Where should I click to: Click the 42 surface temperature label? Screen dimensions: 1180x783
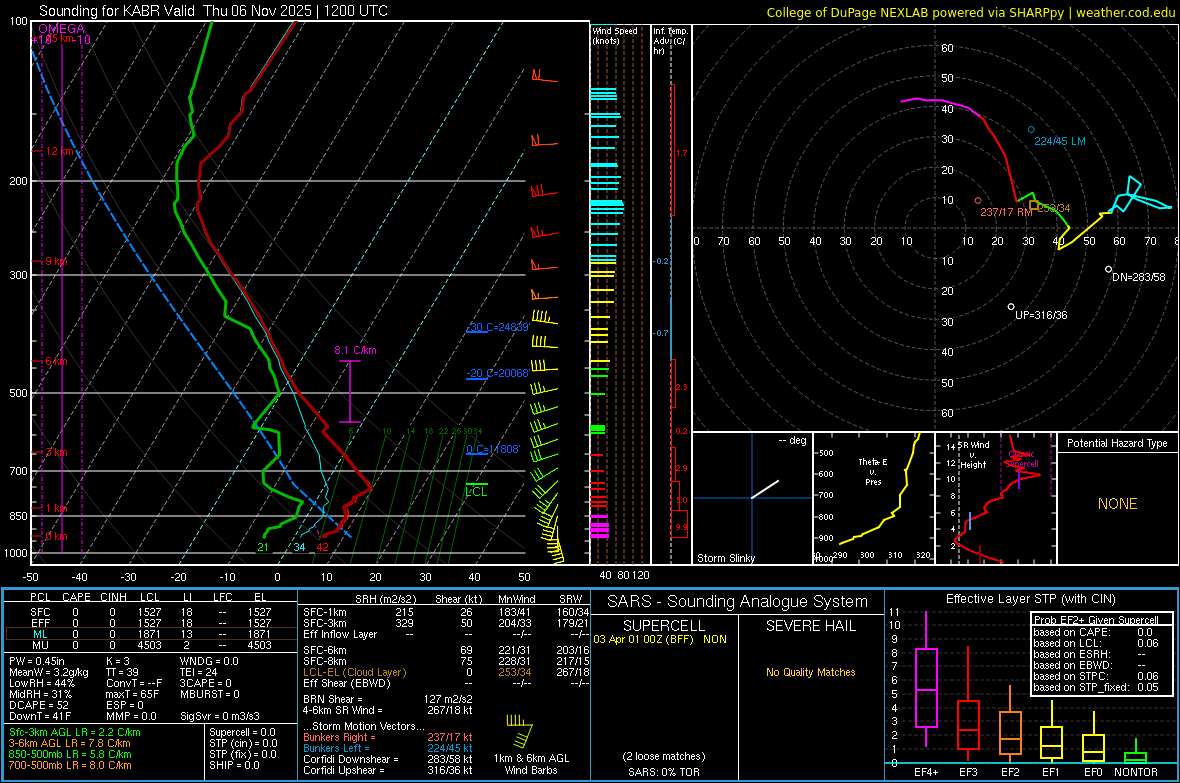click(322, 547)
